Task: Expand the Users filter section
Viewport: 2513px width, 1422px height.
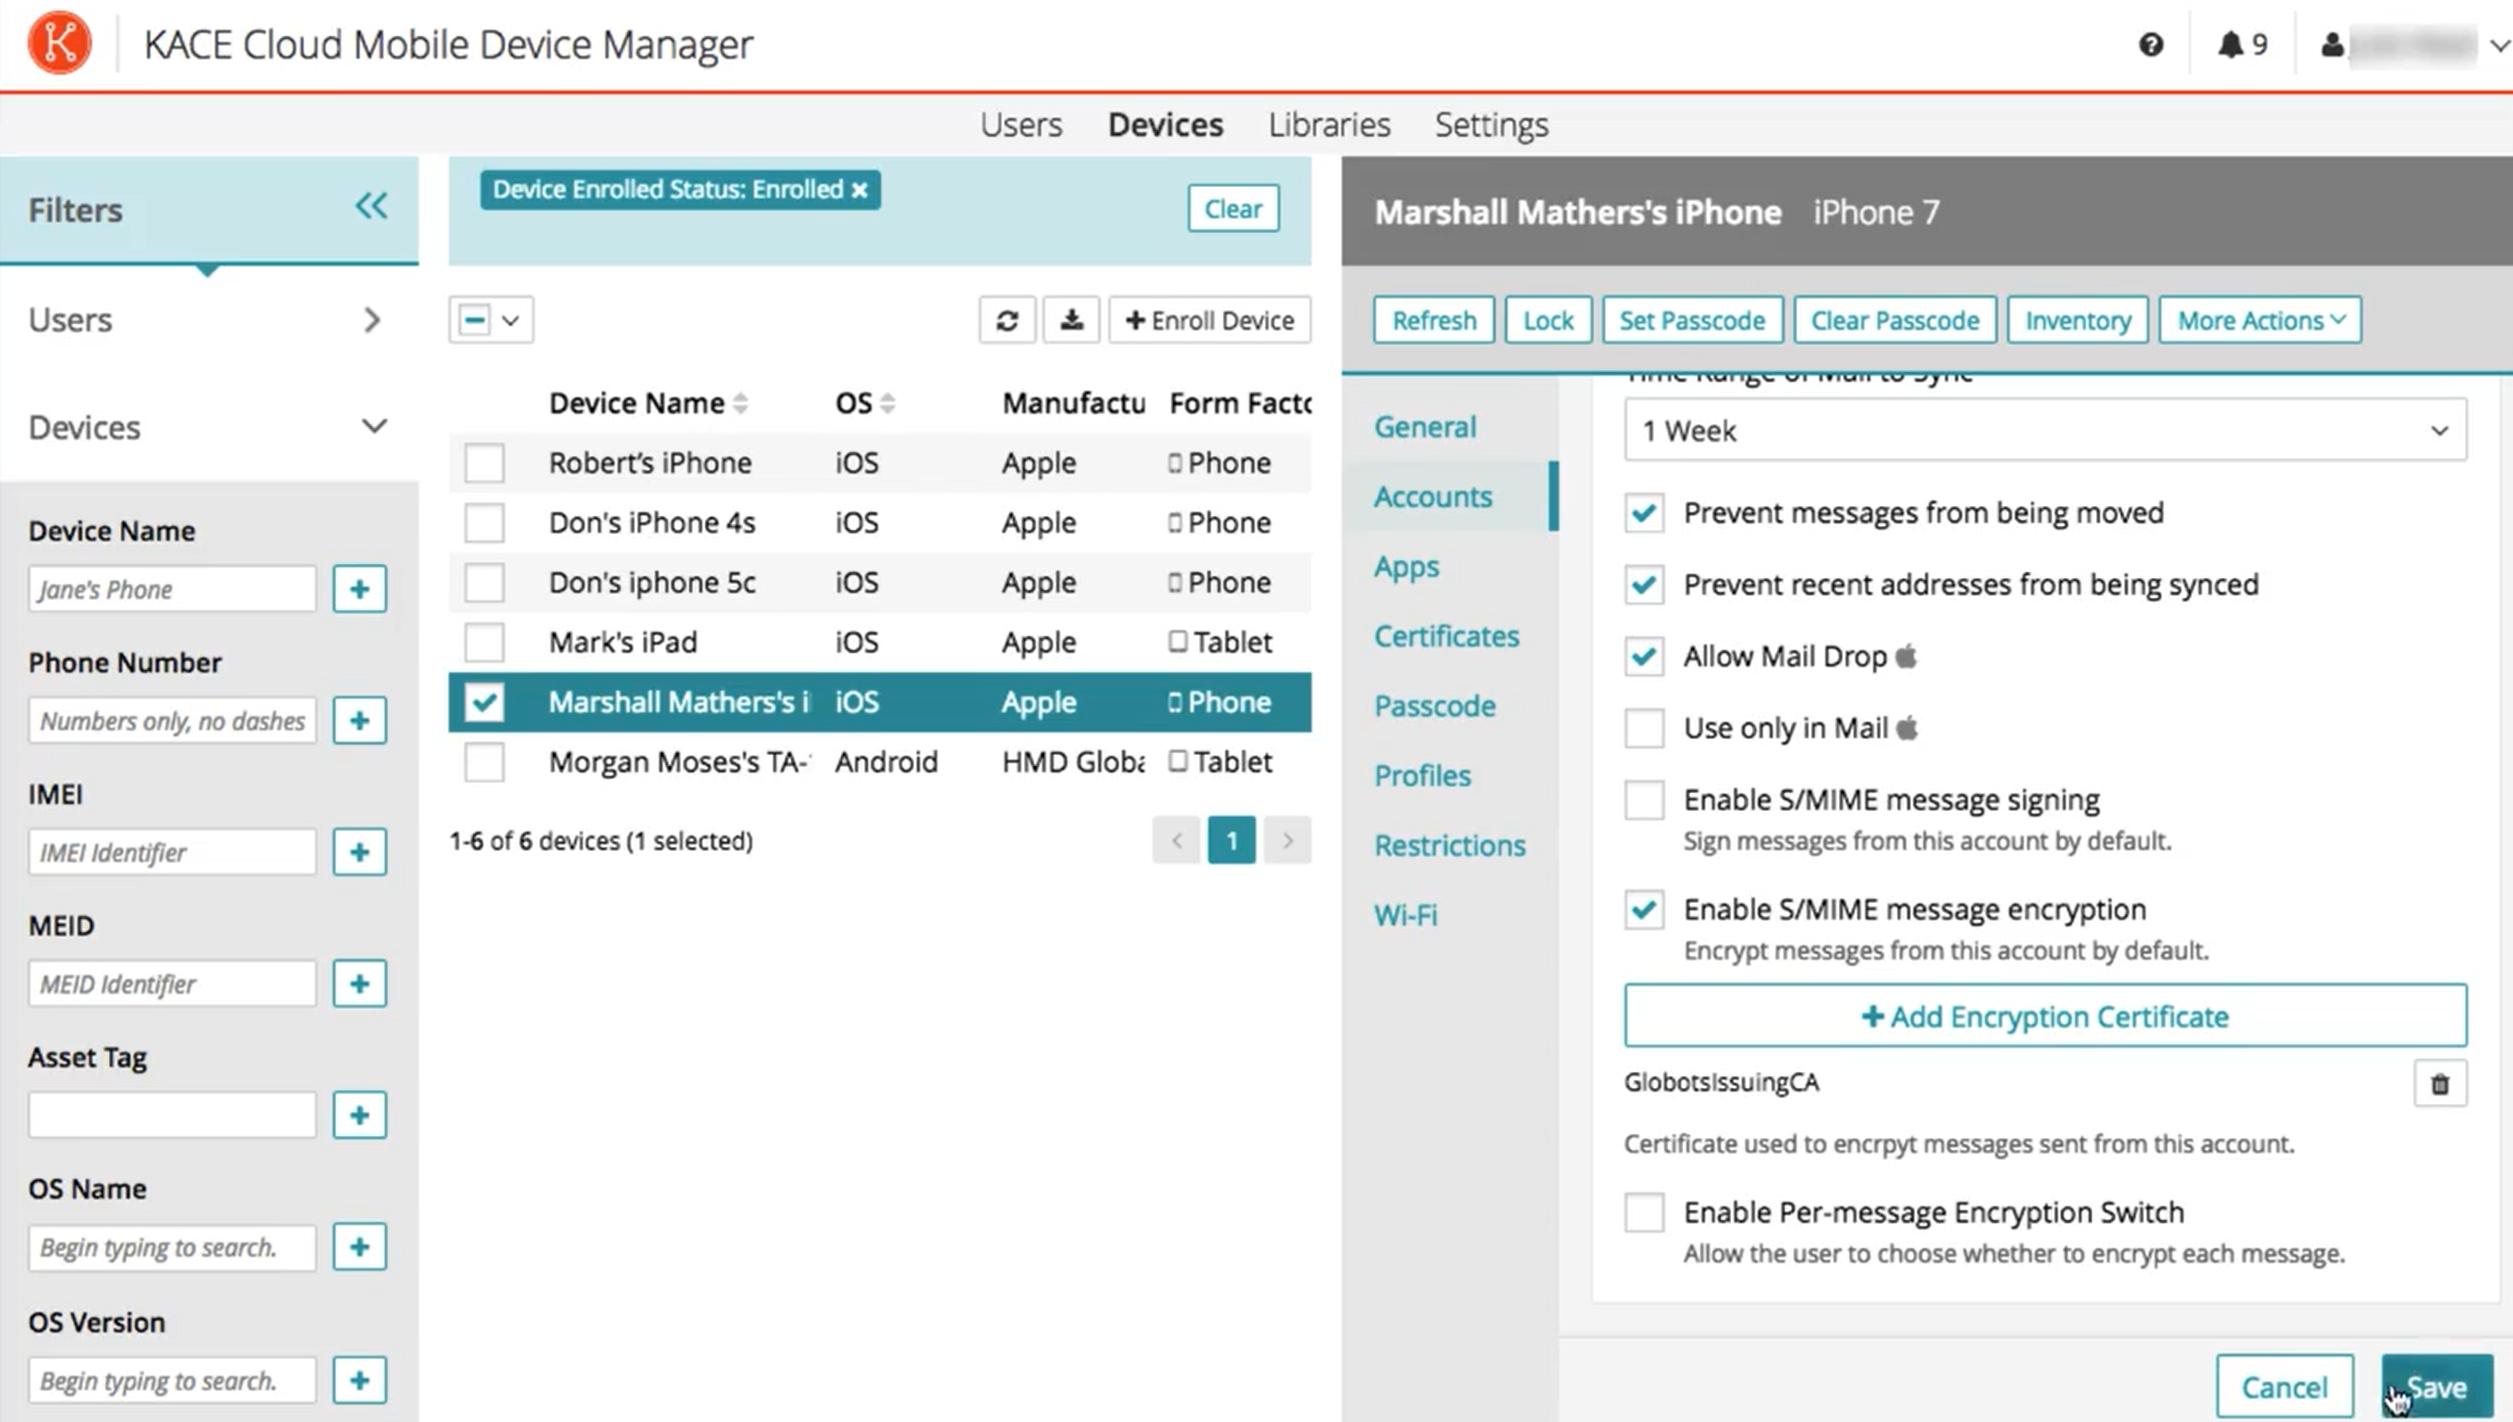Action: [372, 320]
